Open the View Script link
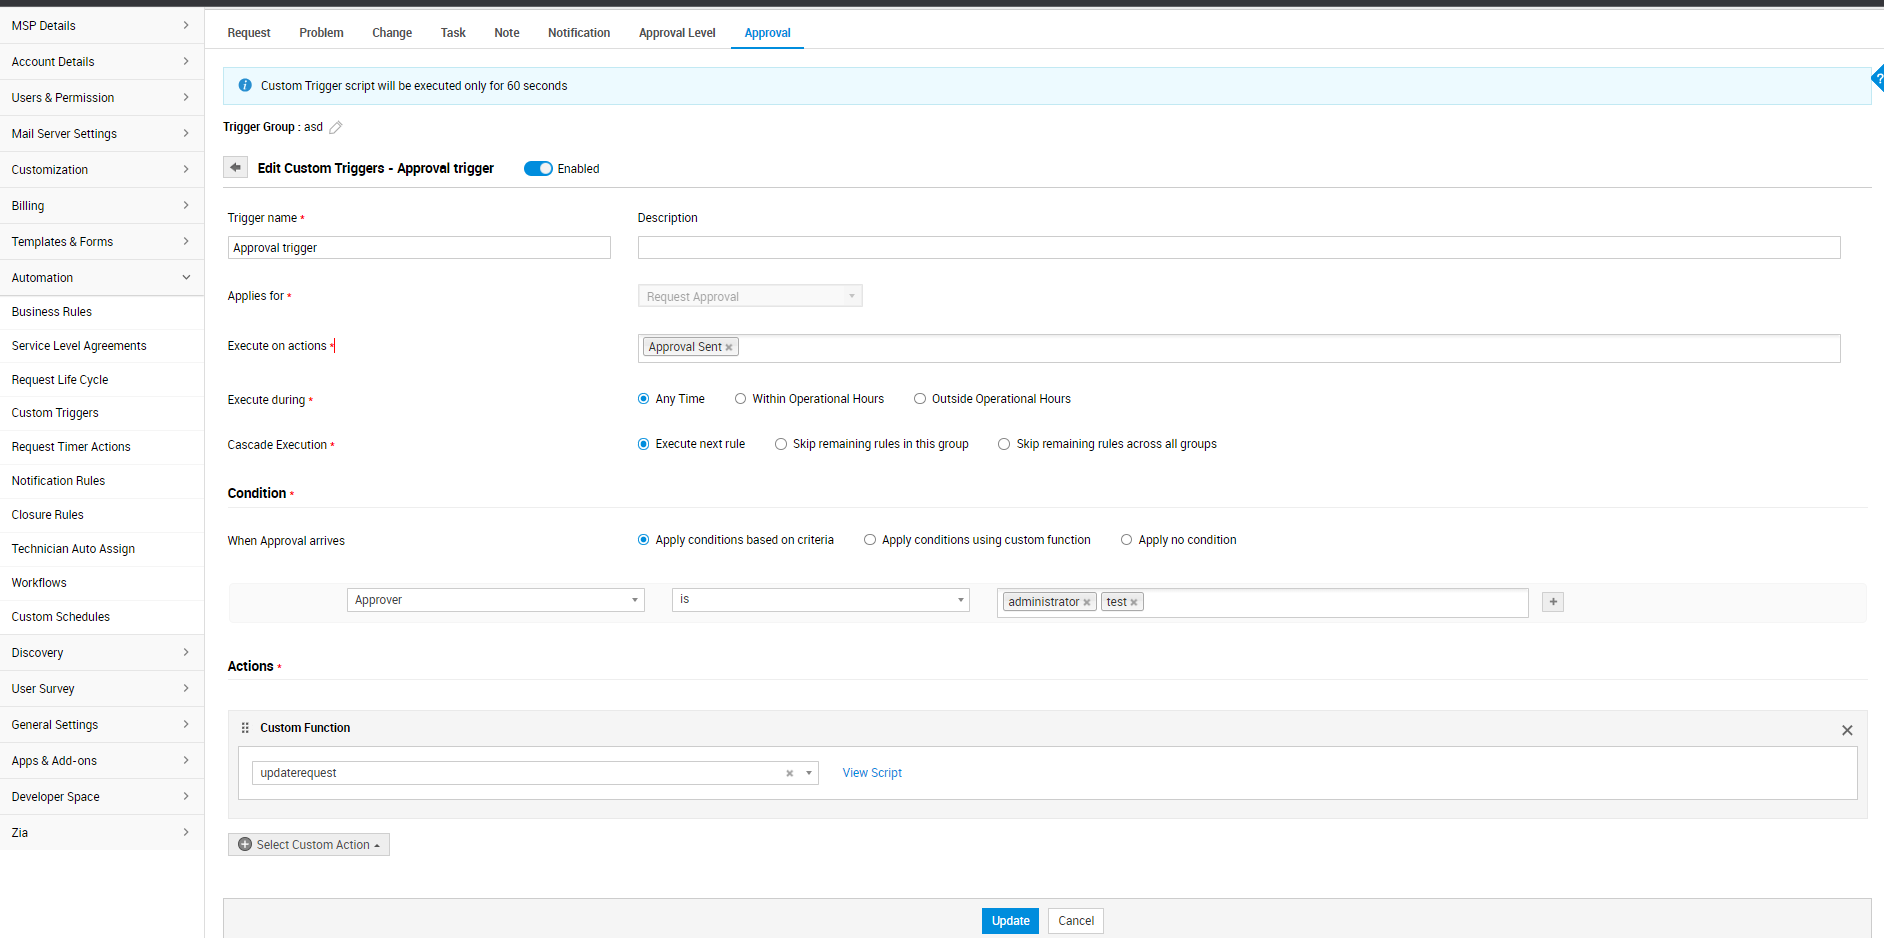Viewport: 1884px width, 938px height. [872, 773]
